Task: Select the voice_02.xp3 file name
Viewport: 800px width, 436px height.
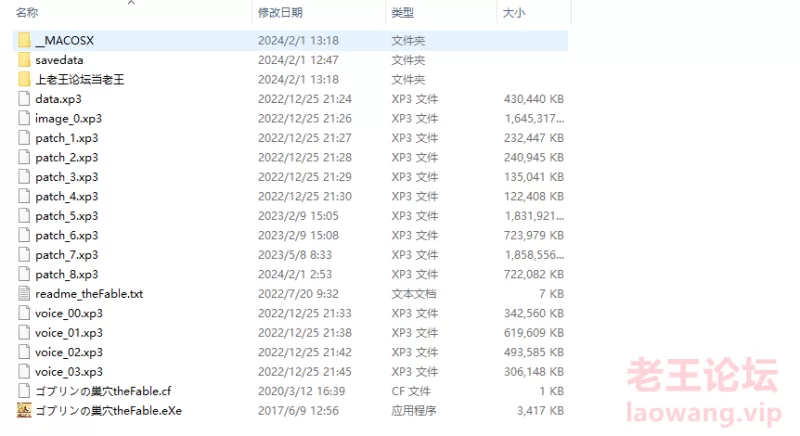Action: 69,352
